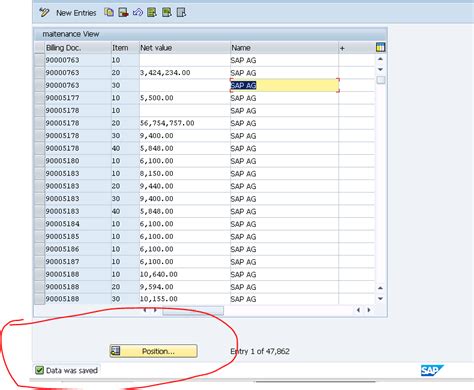This screenshot has width=474, height=390.
Task: Click the Deselect All icon
Action: tap(181, 13)
